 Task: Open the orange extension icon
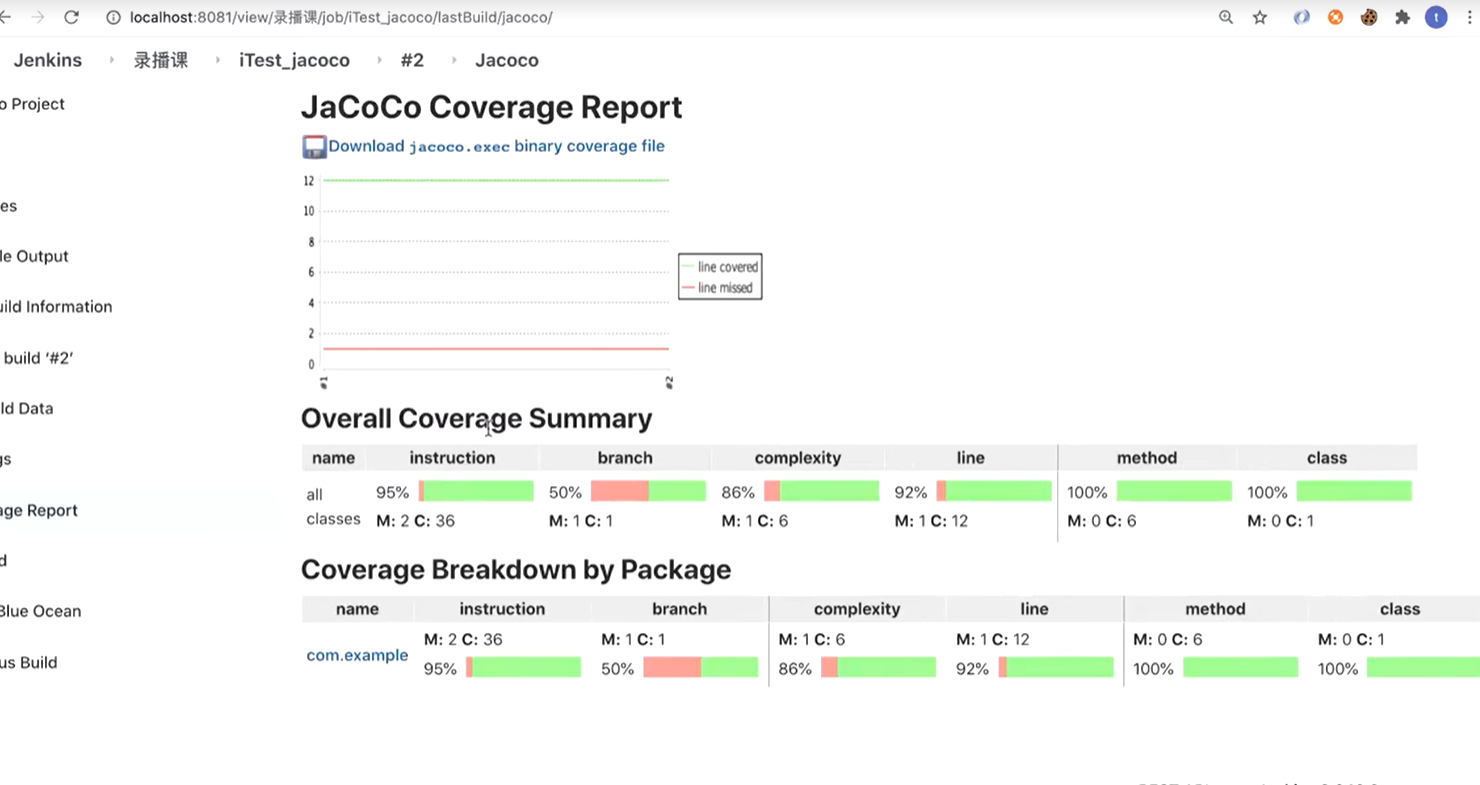1335,17
